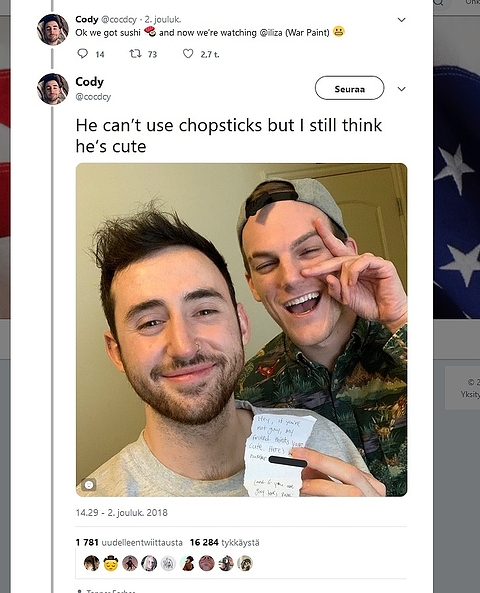Click first liker avatar in row

pyautogui.click(x=92, y=563)
